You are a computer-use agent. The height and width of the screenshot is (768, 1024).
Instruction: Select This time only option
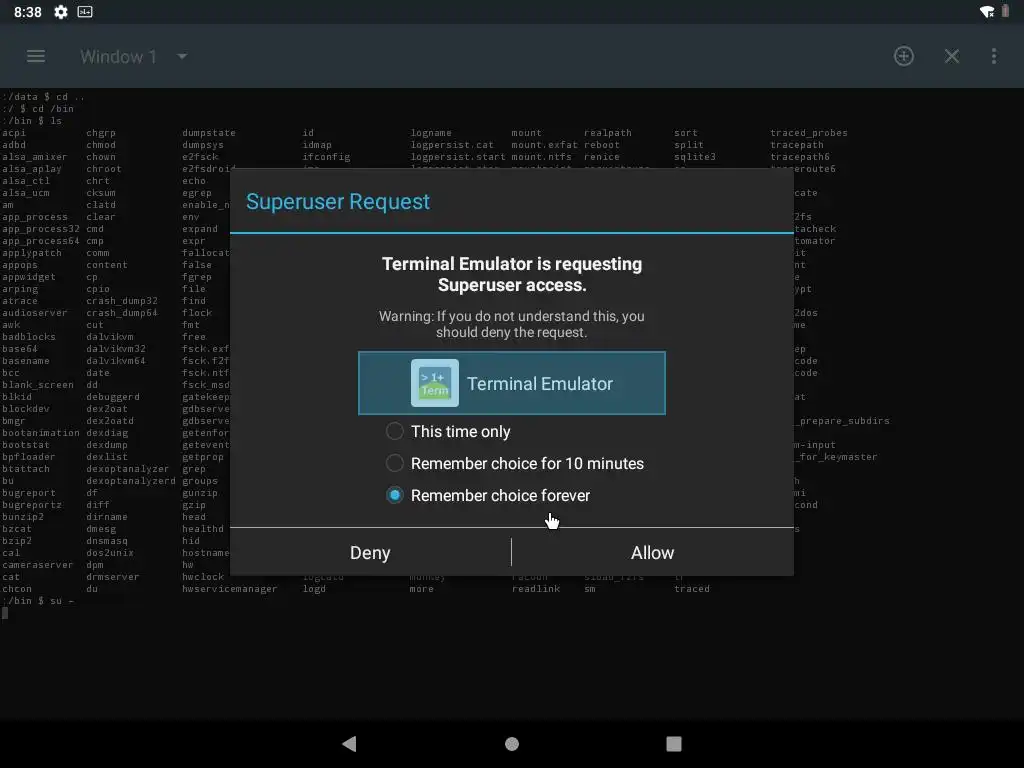pos(448,431)
